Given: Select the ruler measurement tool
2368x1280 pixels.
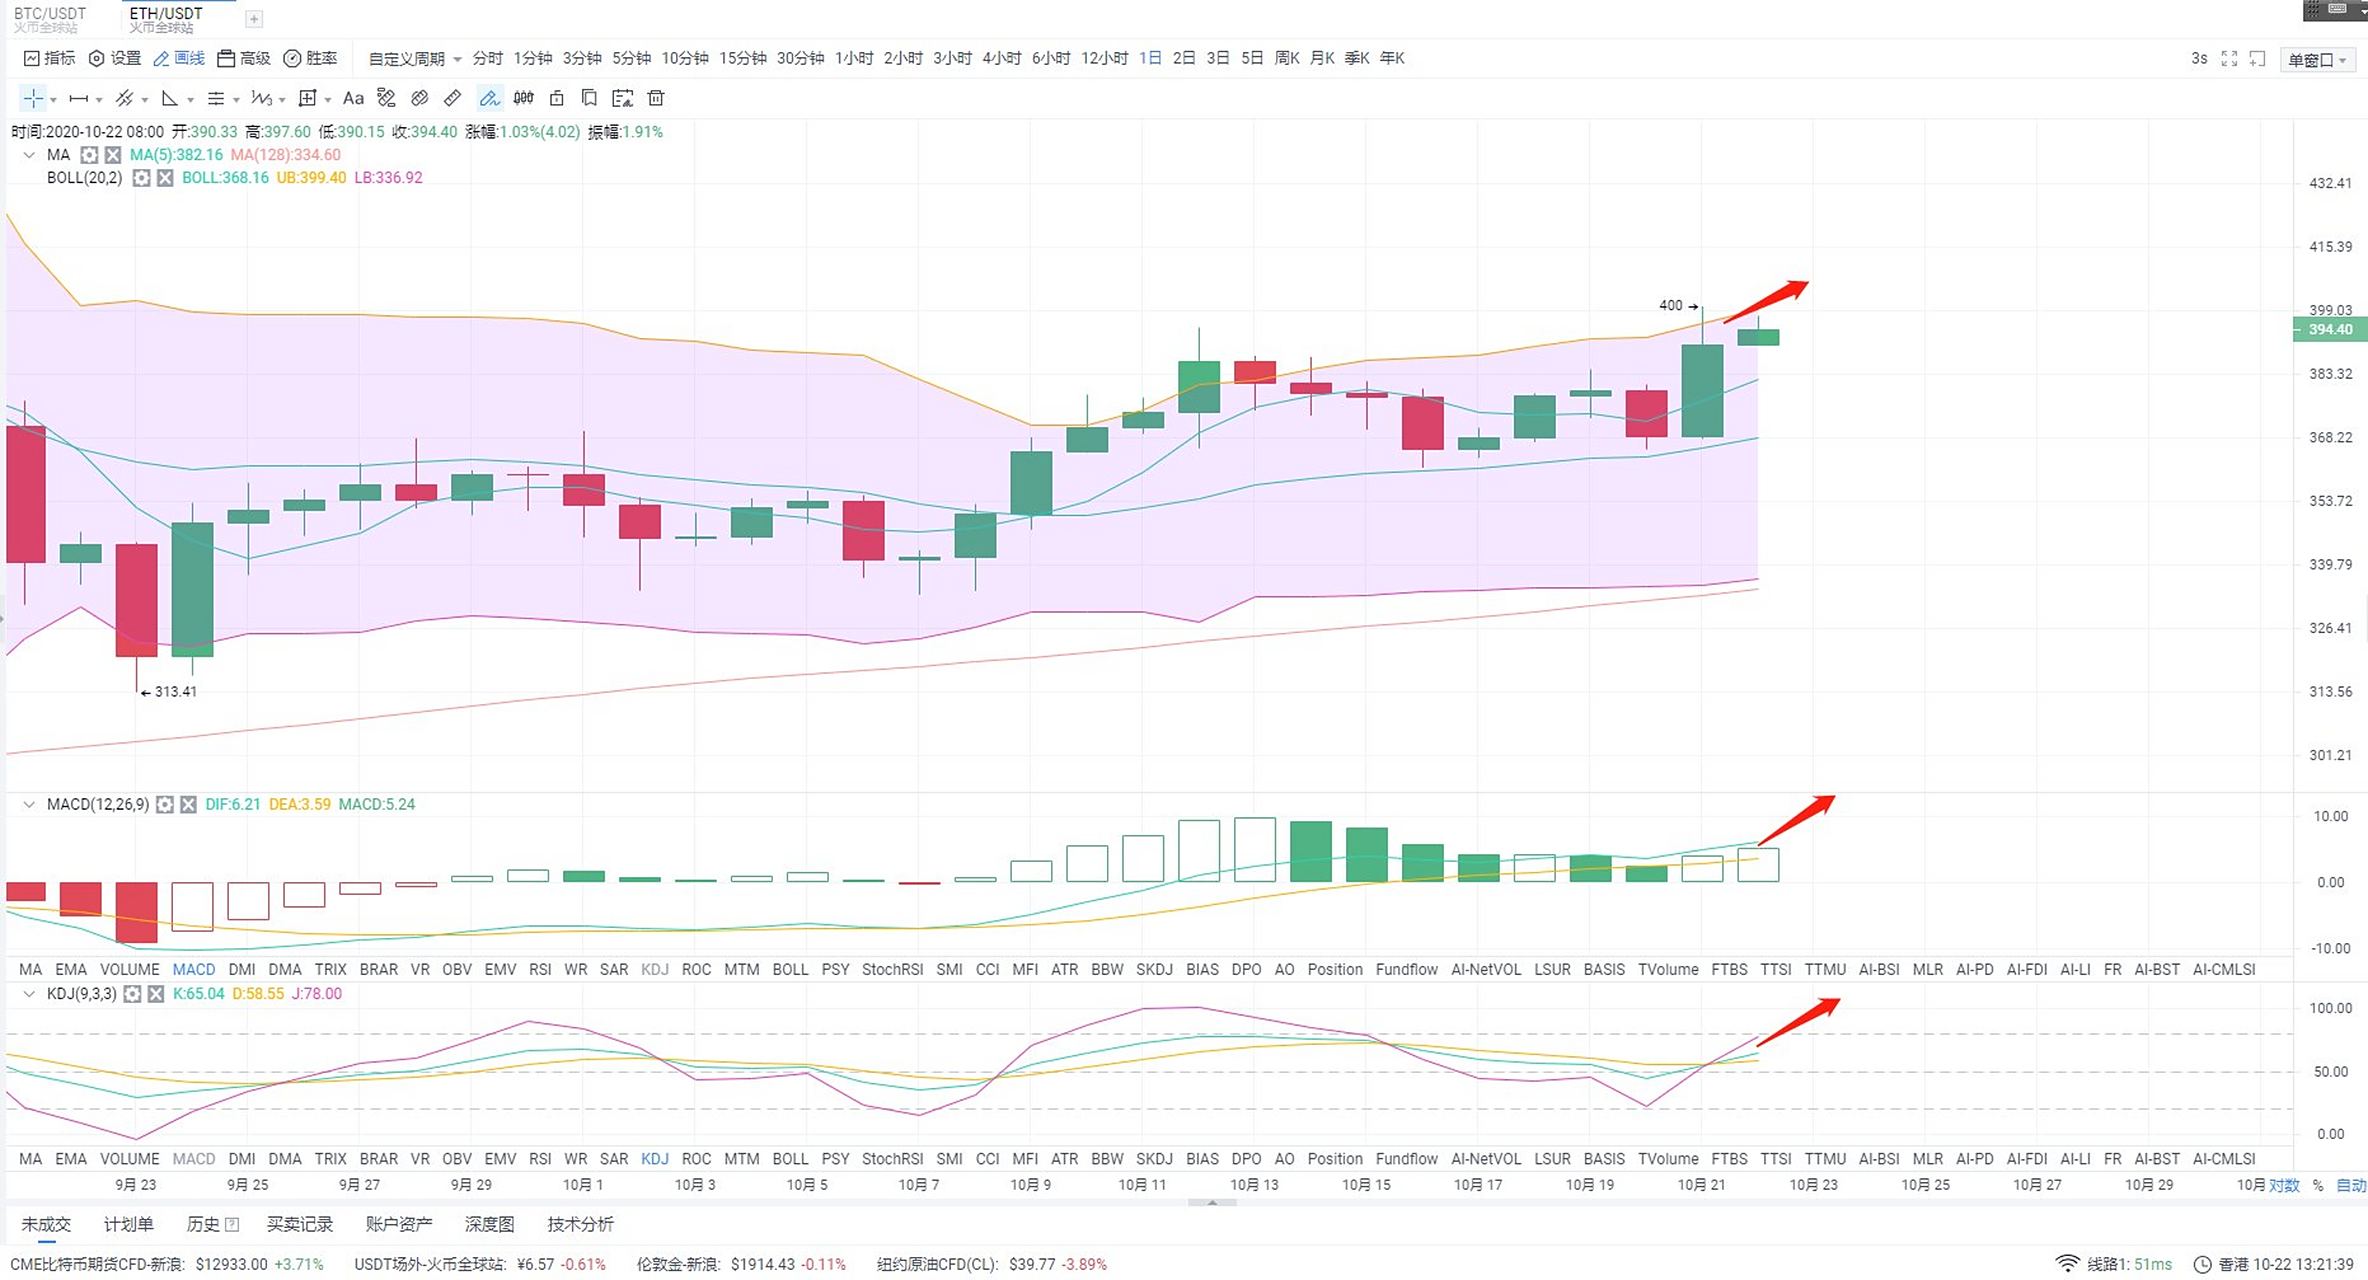Looking at the screenshot, I should (x=452, y=98).
